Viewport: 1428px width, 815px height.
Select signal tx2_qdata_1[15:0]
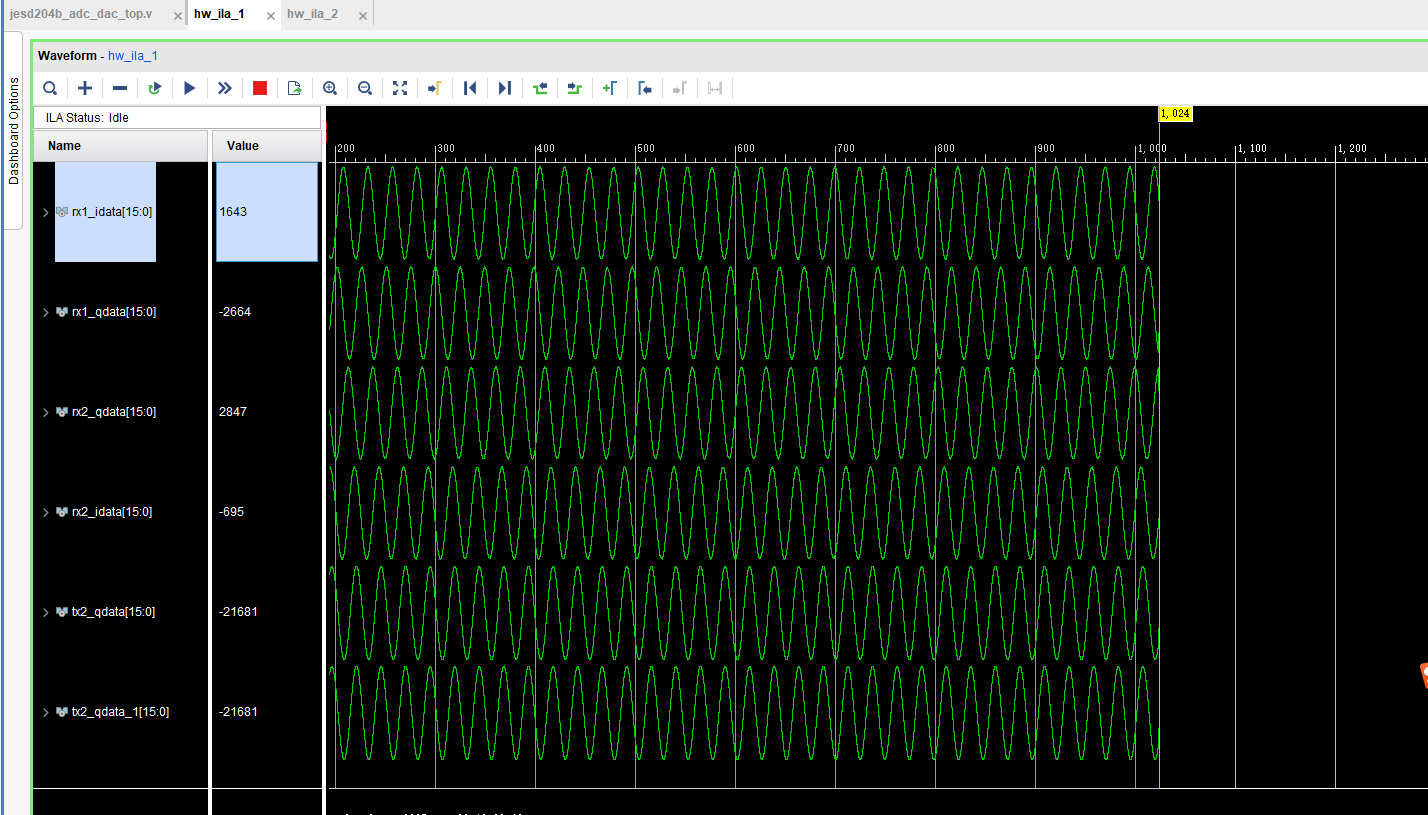(120, 712)
